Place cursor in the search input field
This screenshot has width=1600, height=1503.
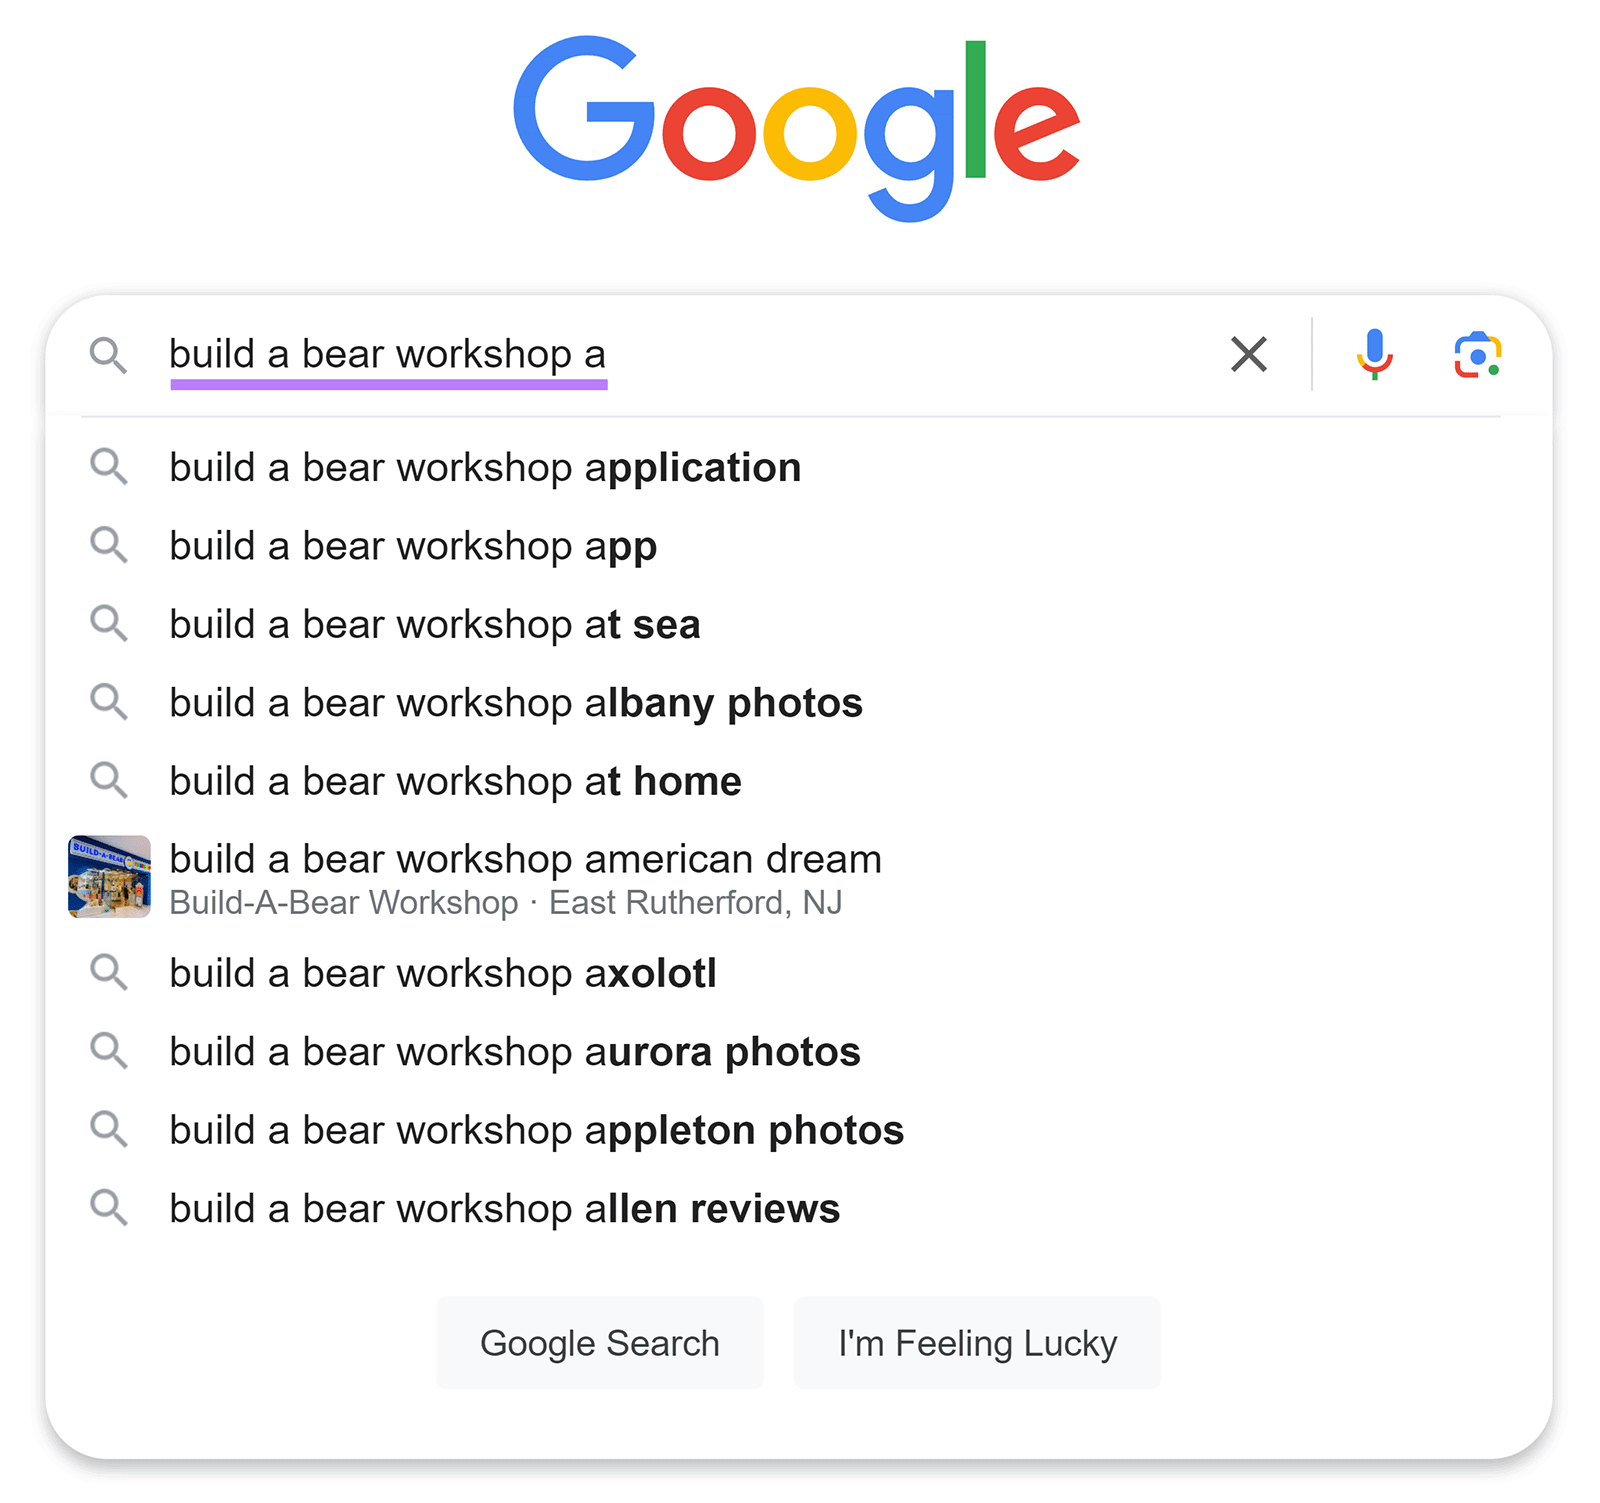click(700, 354)
